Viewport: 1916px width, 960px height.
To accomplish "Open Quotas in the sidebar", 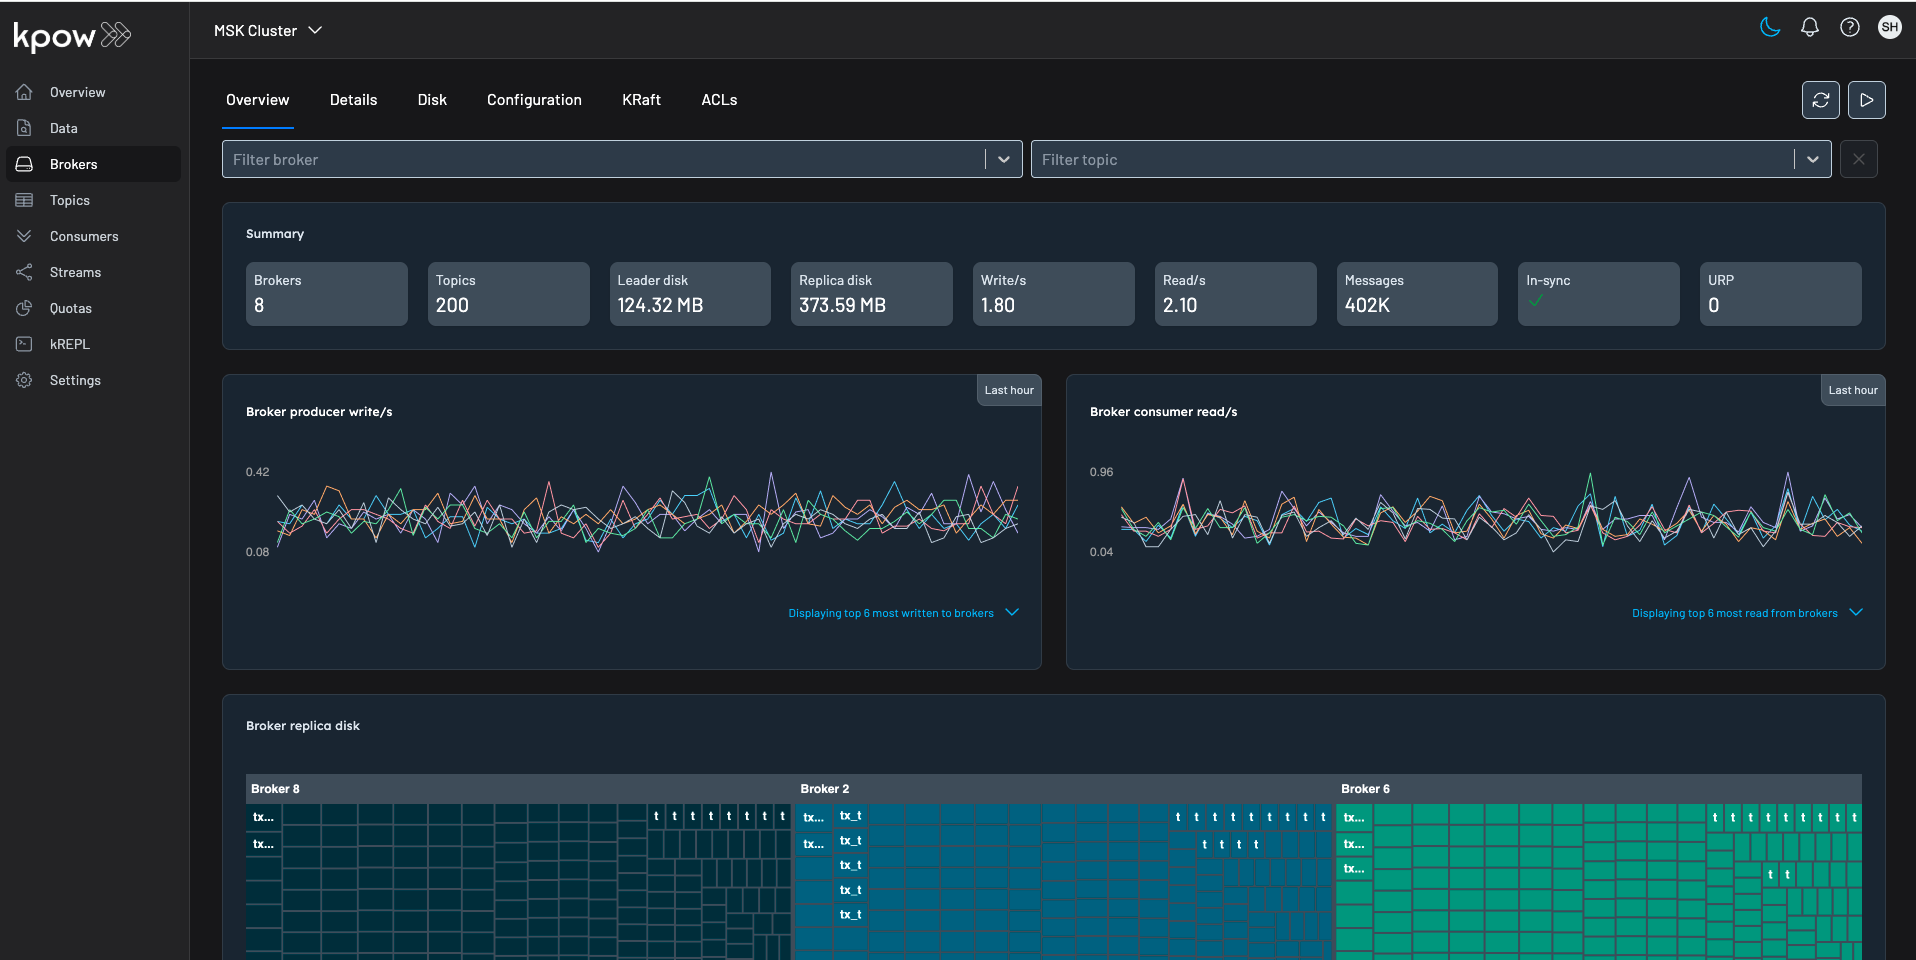I will pos(70,308).
